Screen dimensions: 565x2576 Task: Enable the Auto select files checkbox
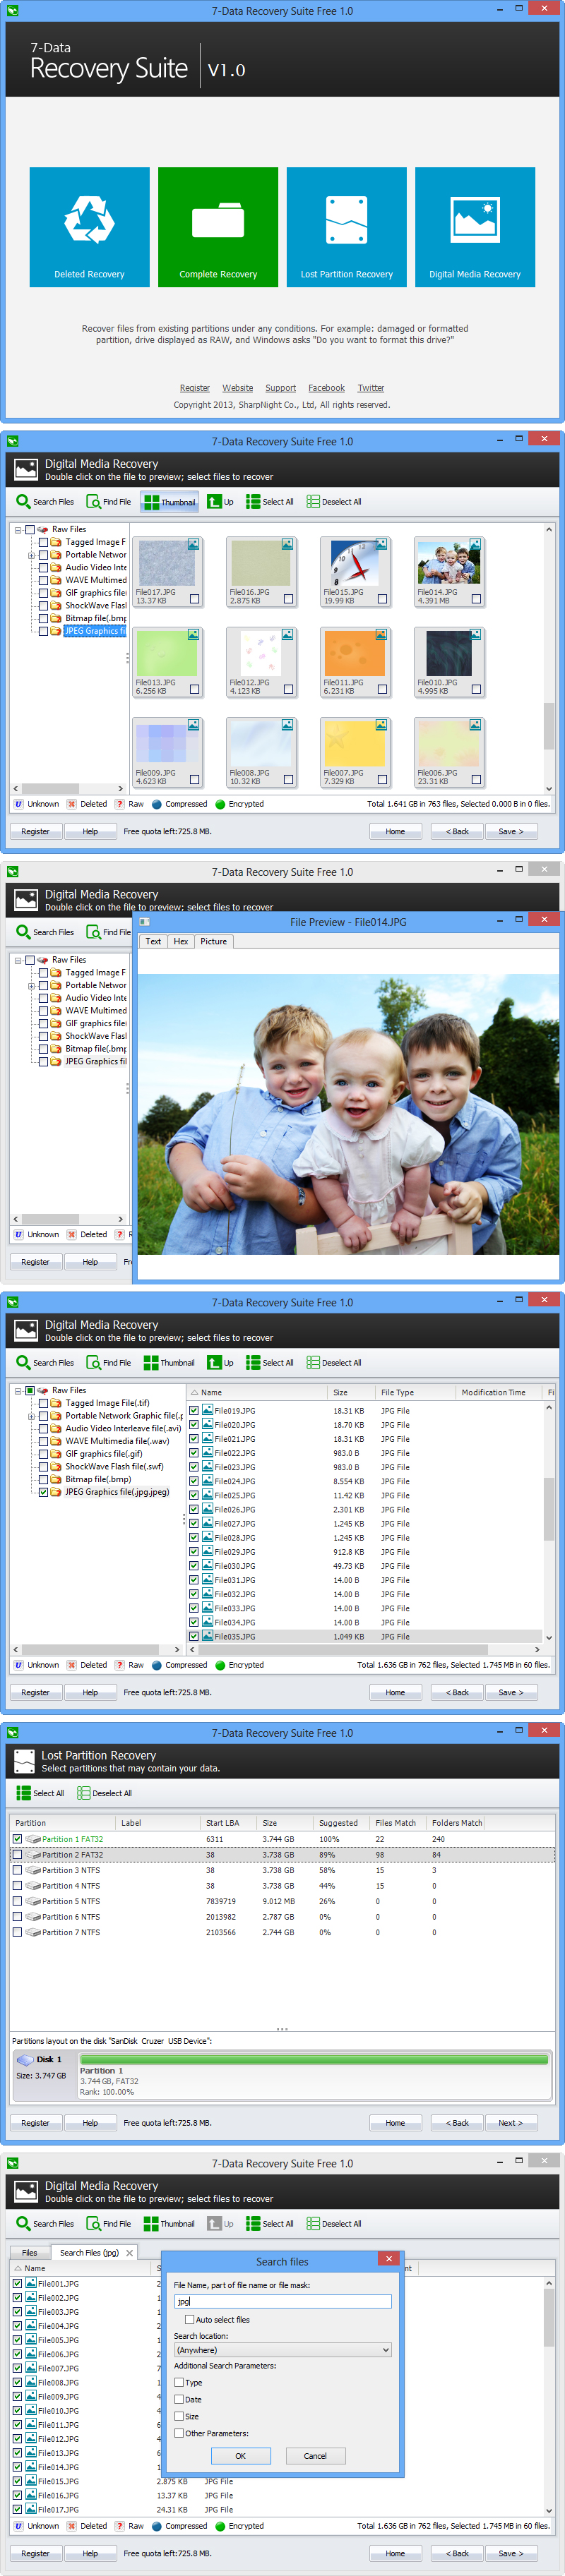190,2319
